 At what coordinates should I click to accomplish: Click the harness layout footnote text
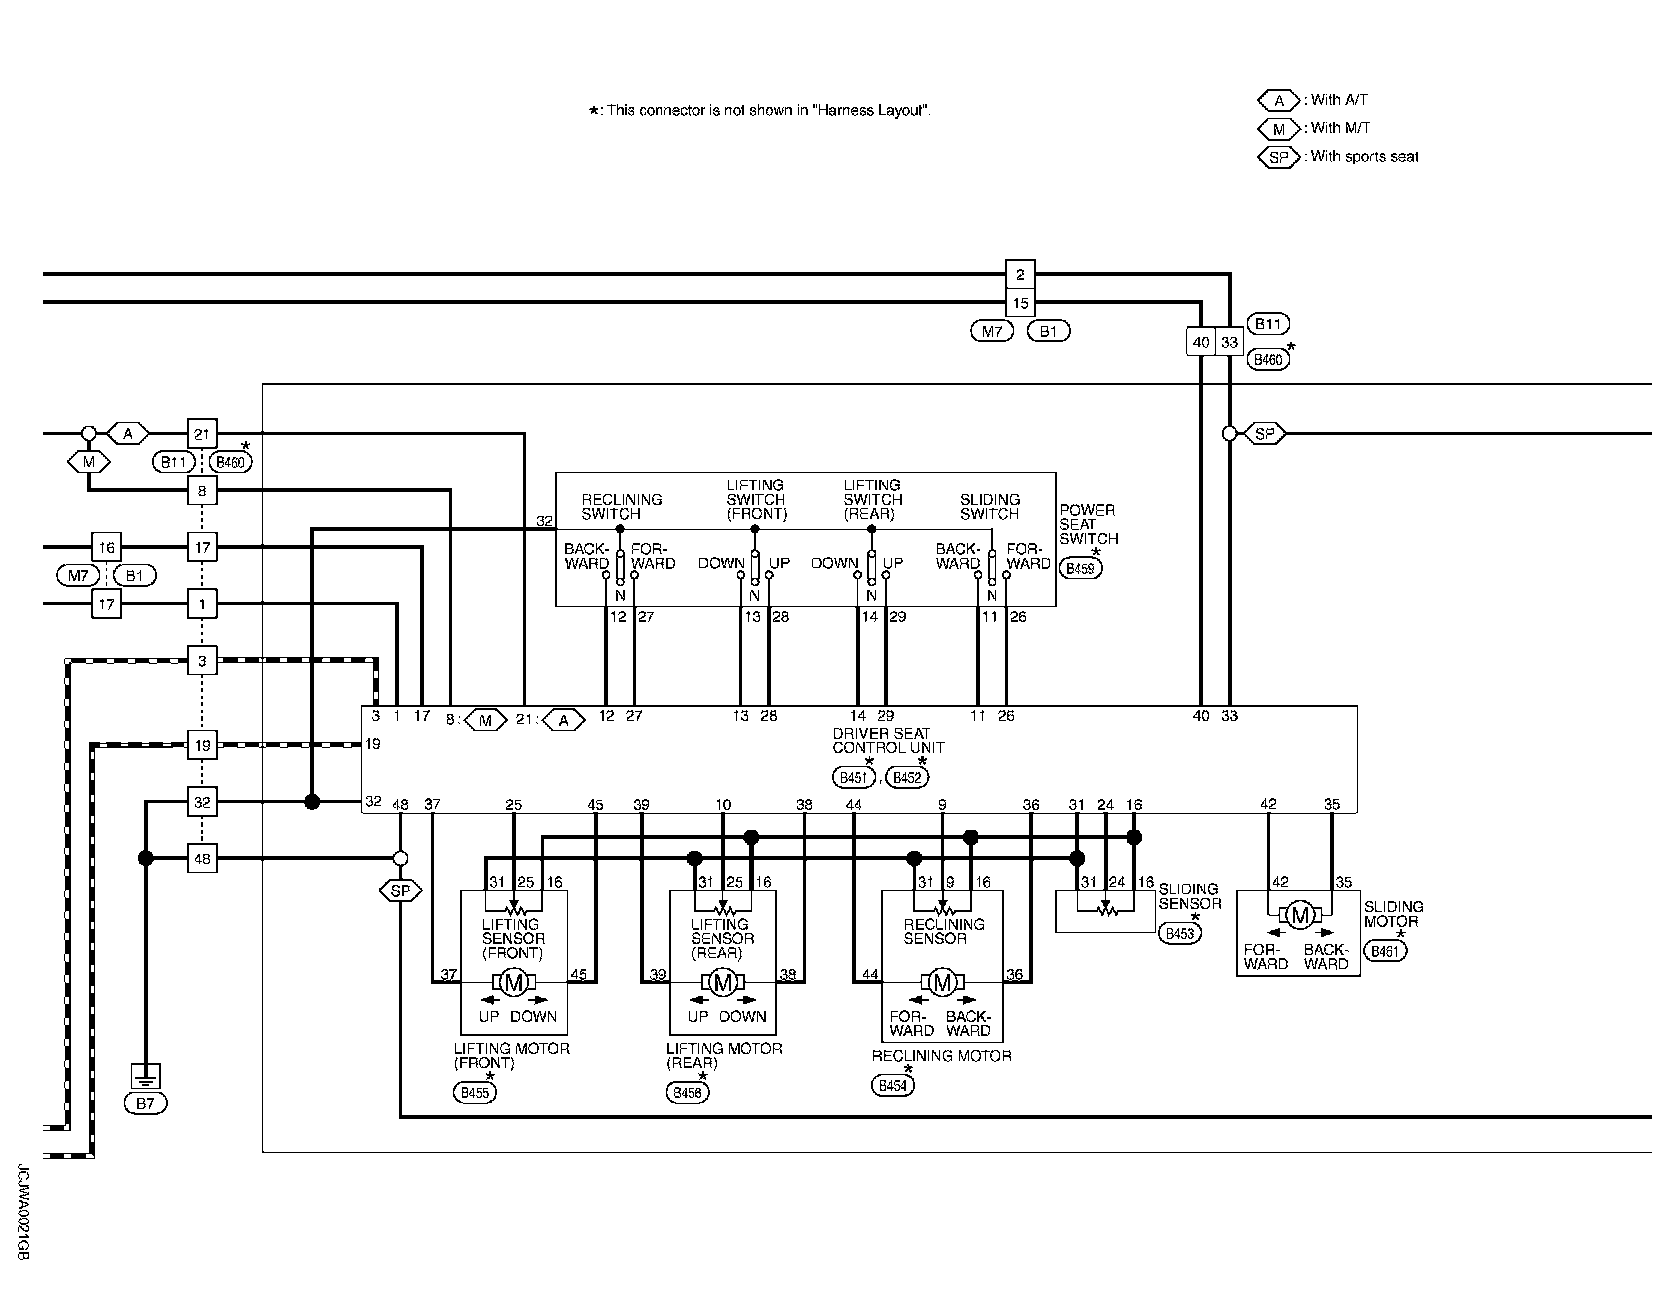(x=760, y=110)
